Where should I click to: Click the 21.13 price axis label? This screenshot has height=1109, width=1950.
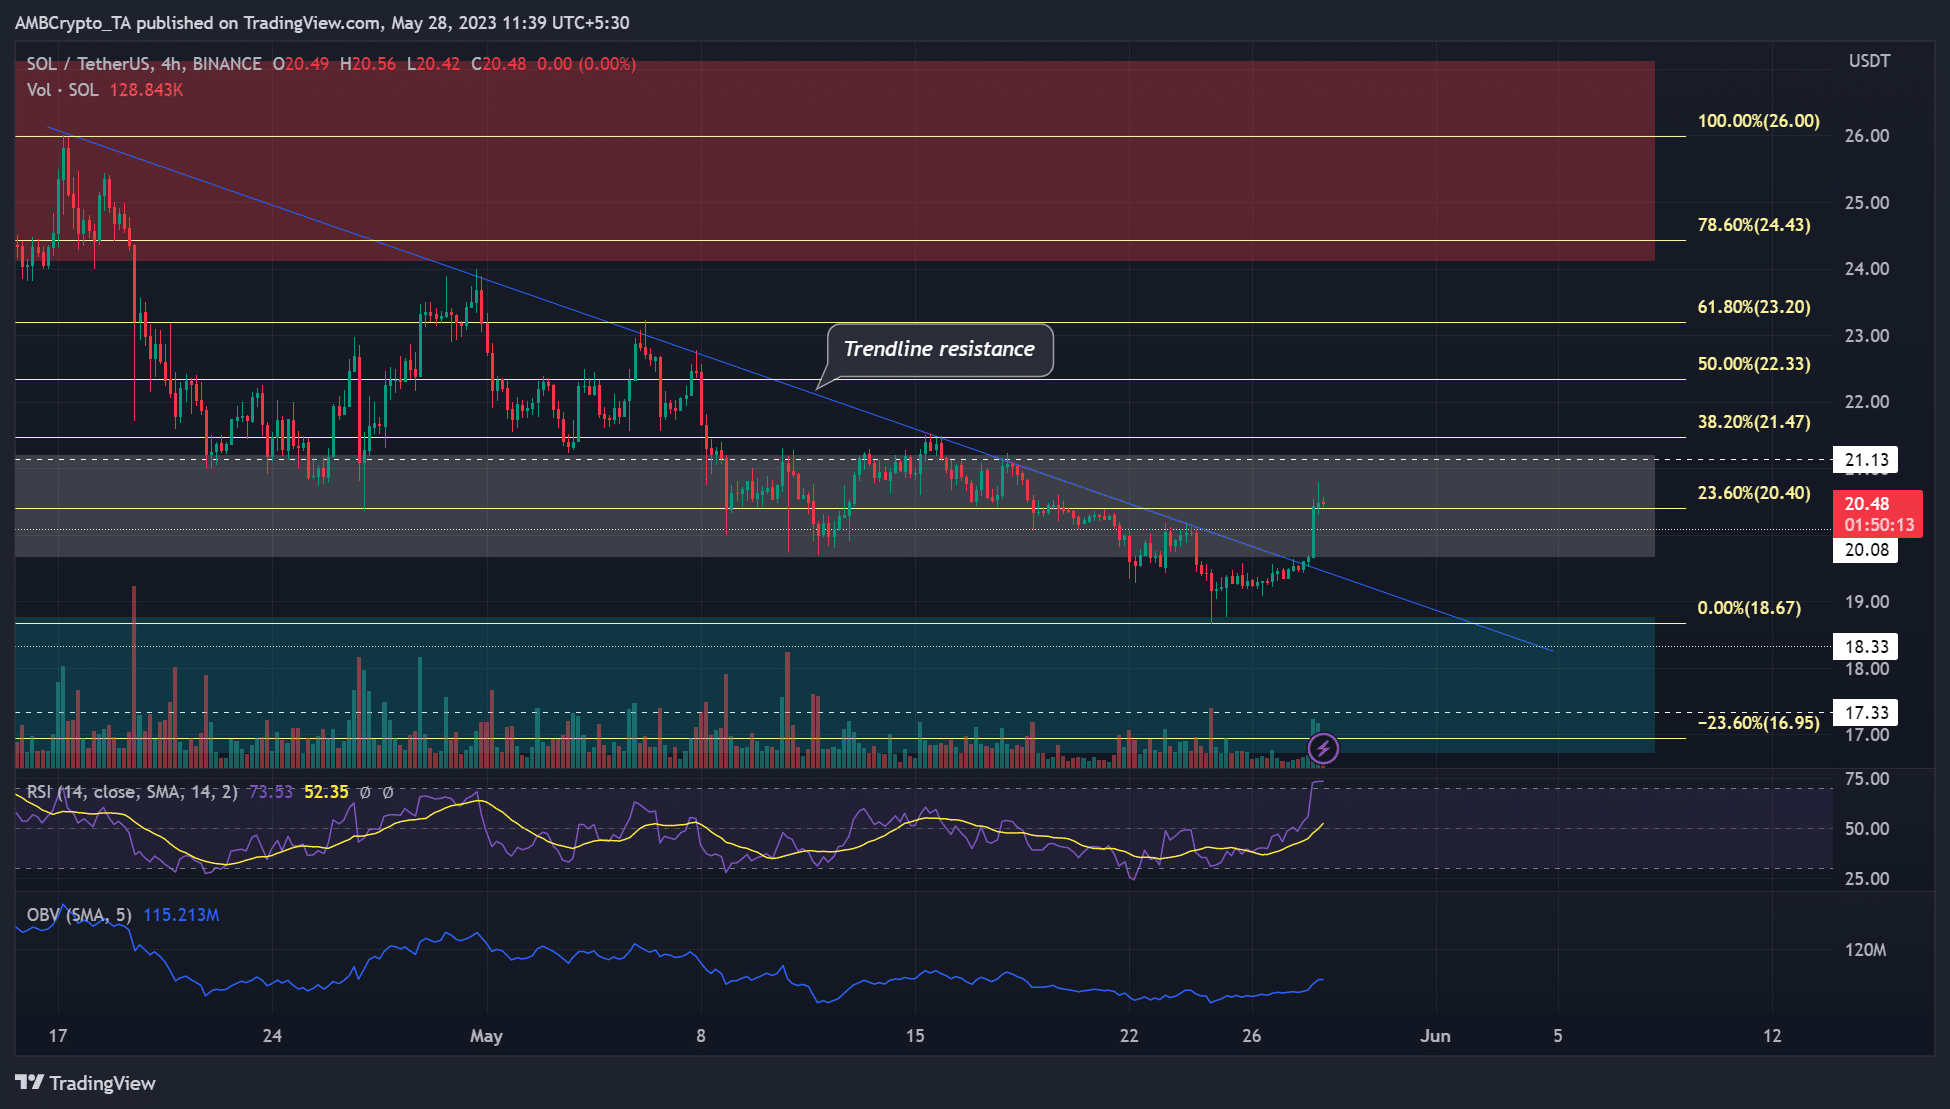(x=1866, y=460)
